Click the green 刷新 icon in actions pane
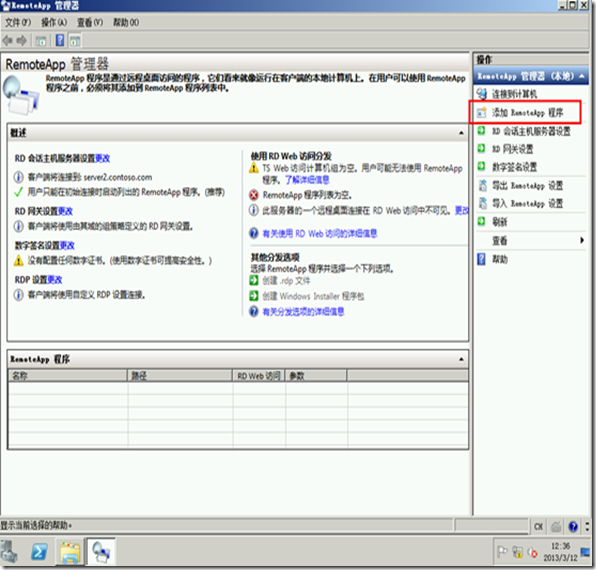This screenshot has width=596, height=570. (x=481, y=221)
